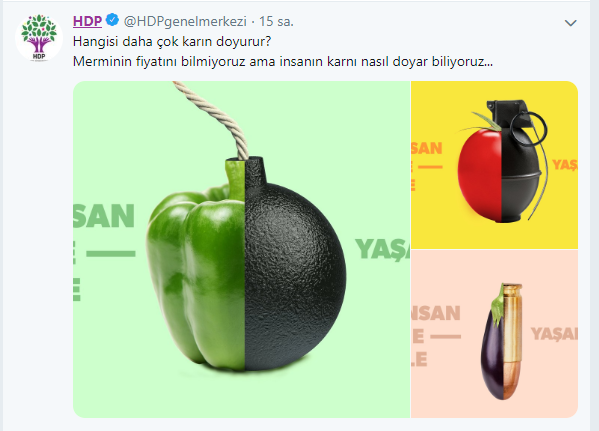Click the tweet line starting with 'Merminin fiyatını'

coord(283,61)
